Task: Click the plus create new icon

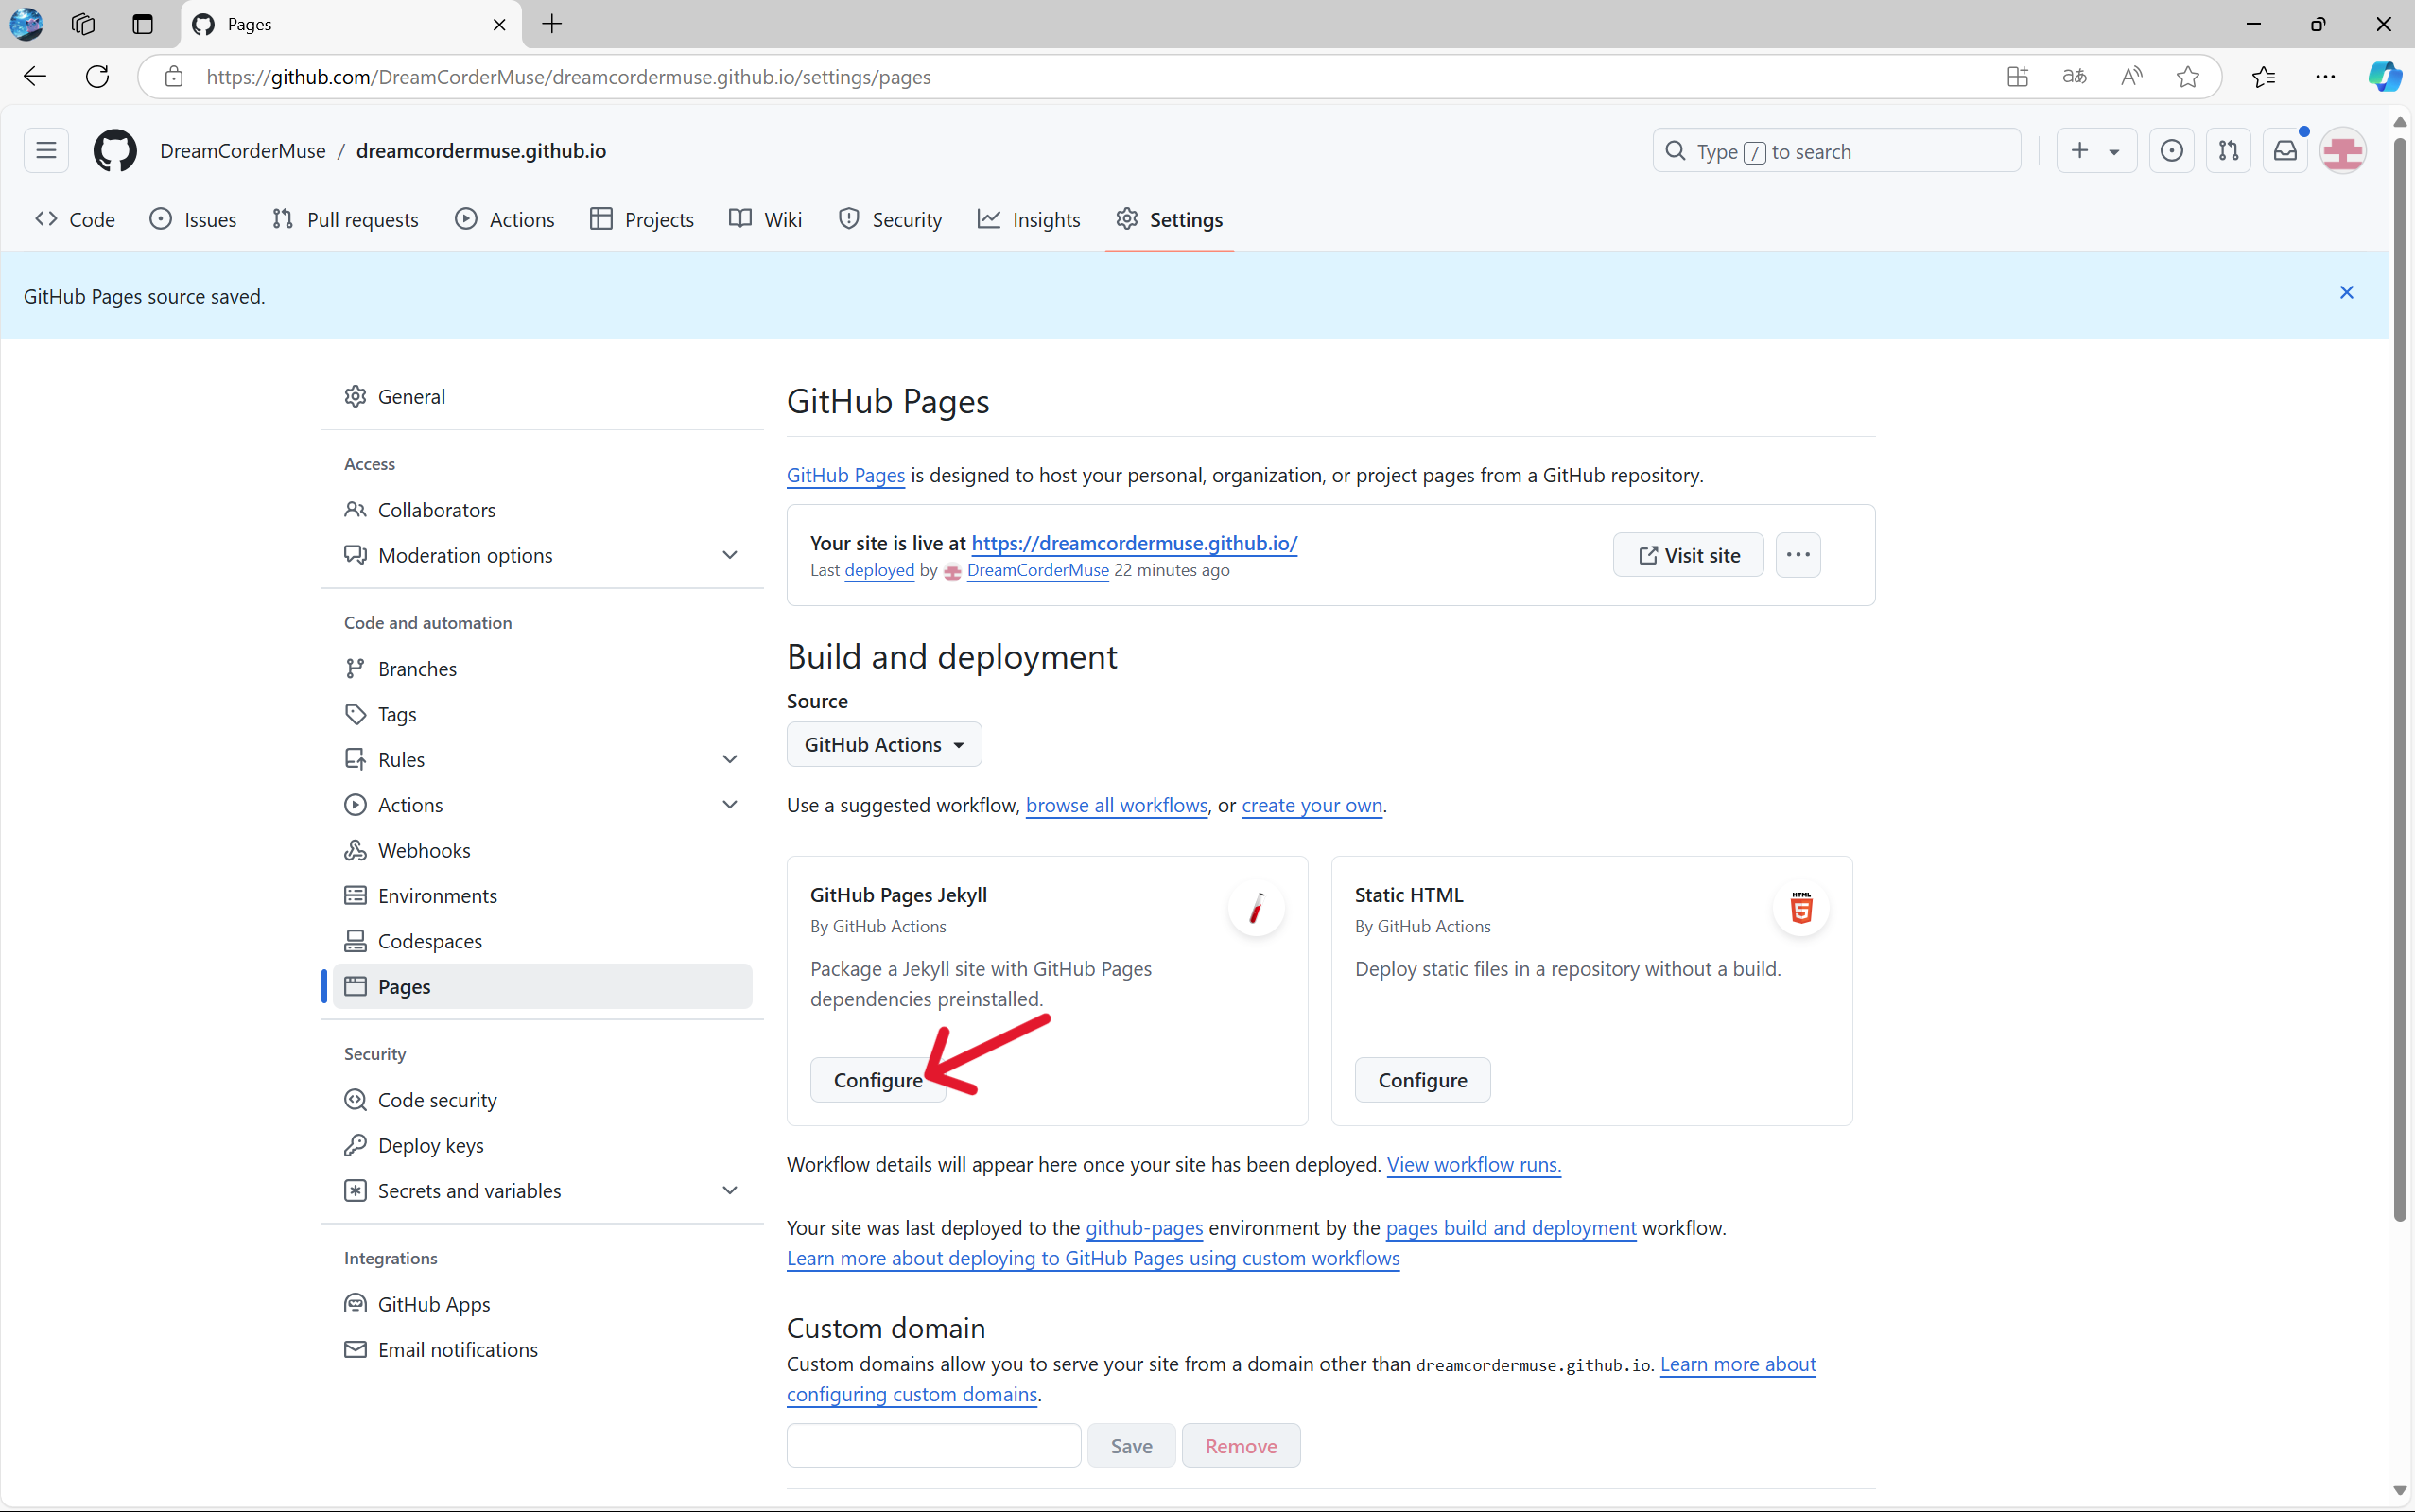Action: [x=2080, y=151]
